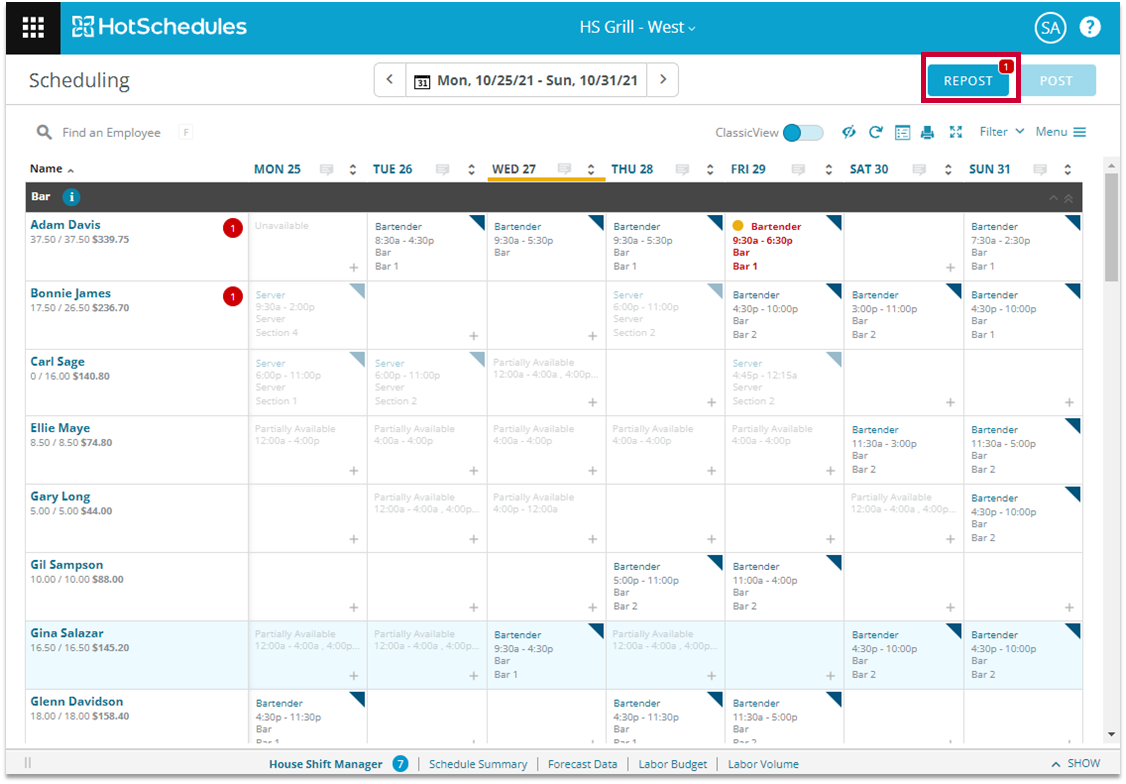The image size is (1126, 784).
Task: Open the hamburger Menu
Action: (1060, 132)
